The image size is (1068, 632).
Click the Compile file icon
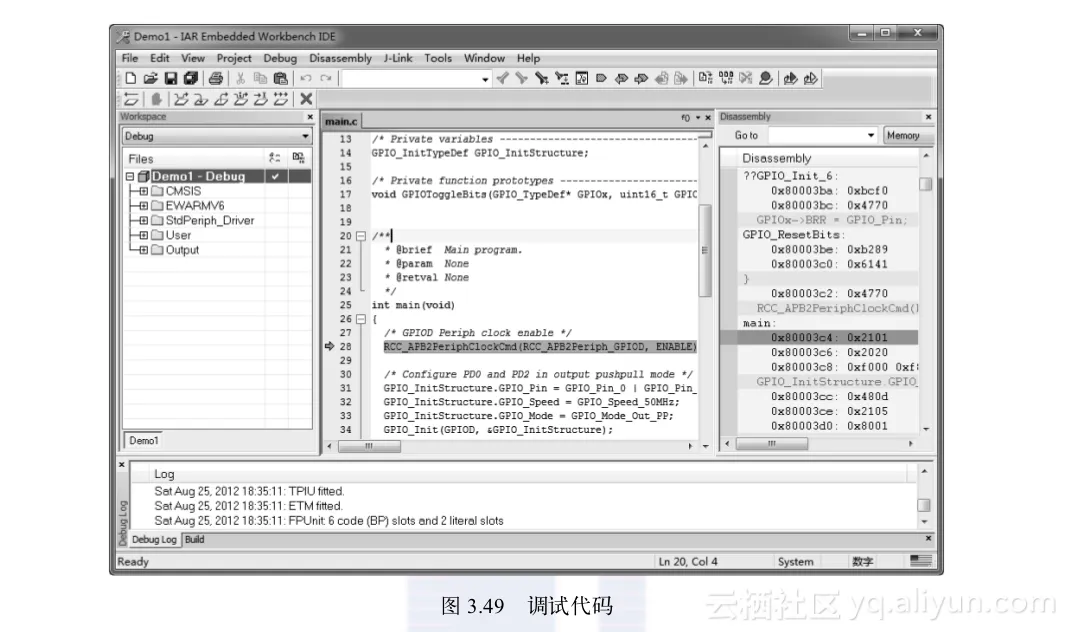click(706, 79)
